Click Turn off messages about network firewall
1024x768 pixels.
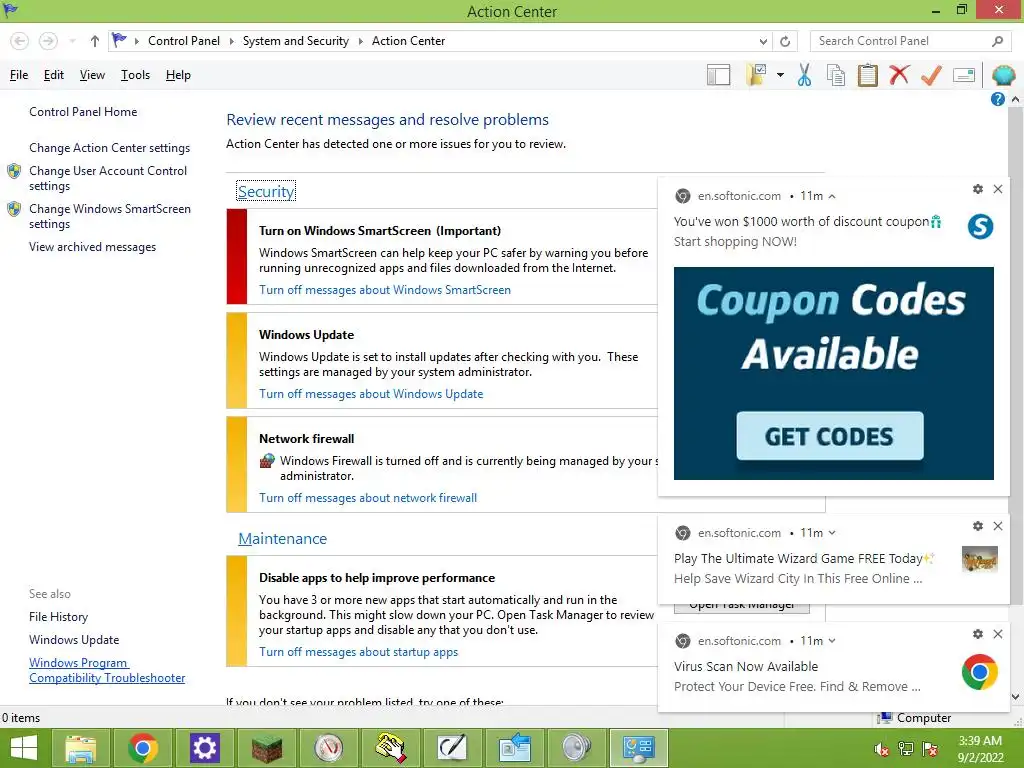pyautogui.click(x=368, y=498)
